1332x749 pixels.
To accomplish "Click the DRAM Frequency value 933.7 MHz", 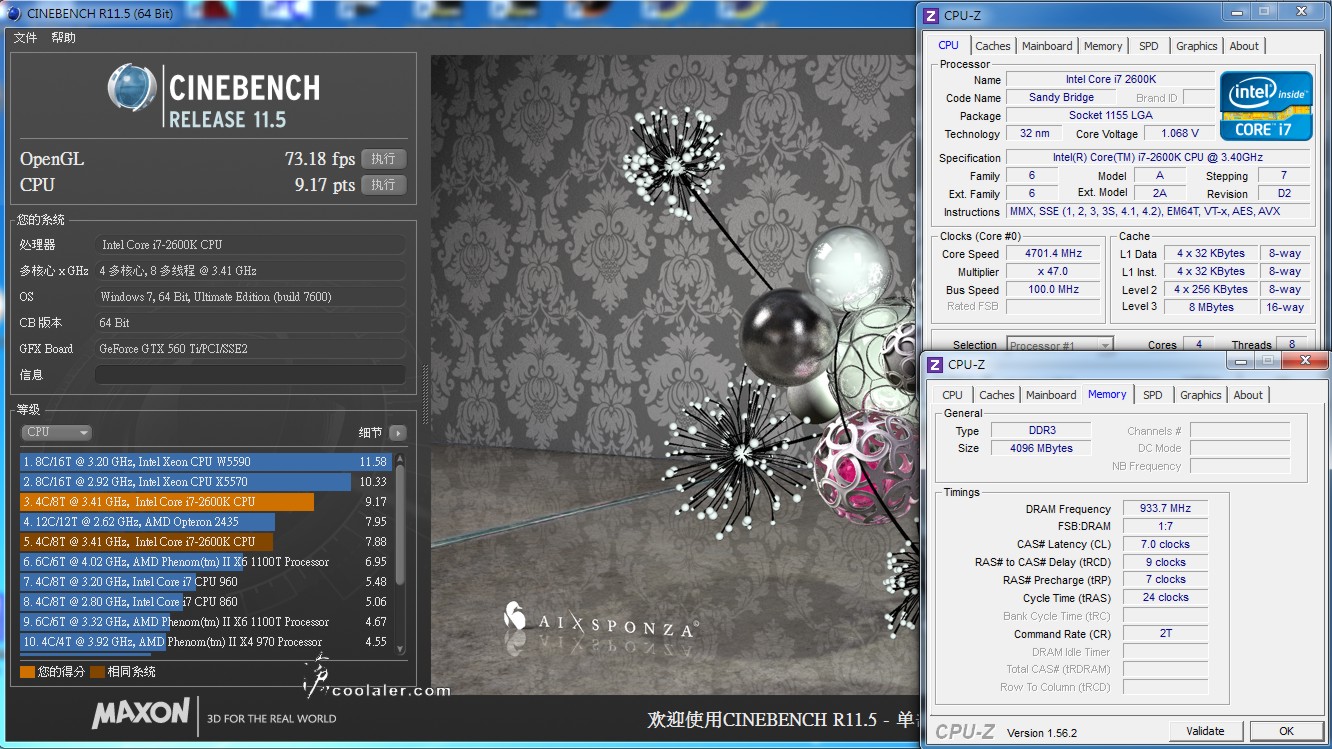I will tap(1166, 509).
